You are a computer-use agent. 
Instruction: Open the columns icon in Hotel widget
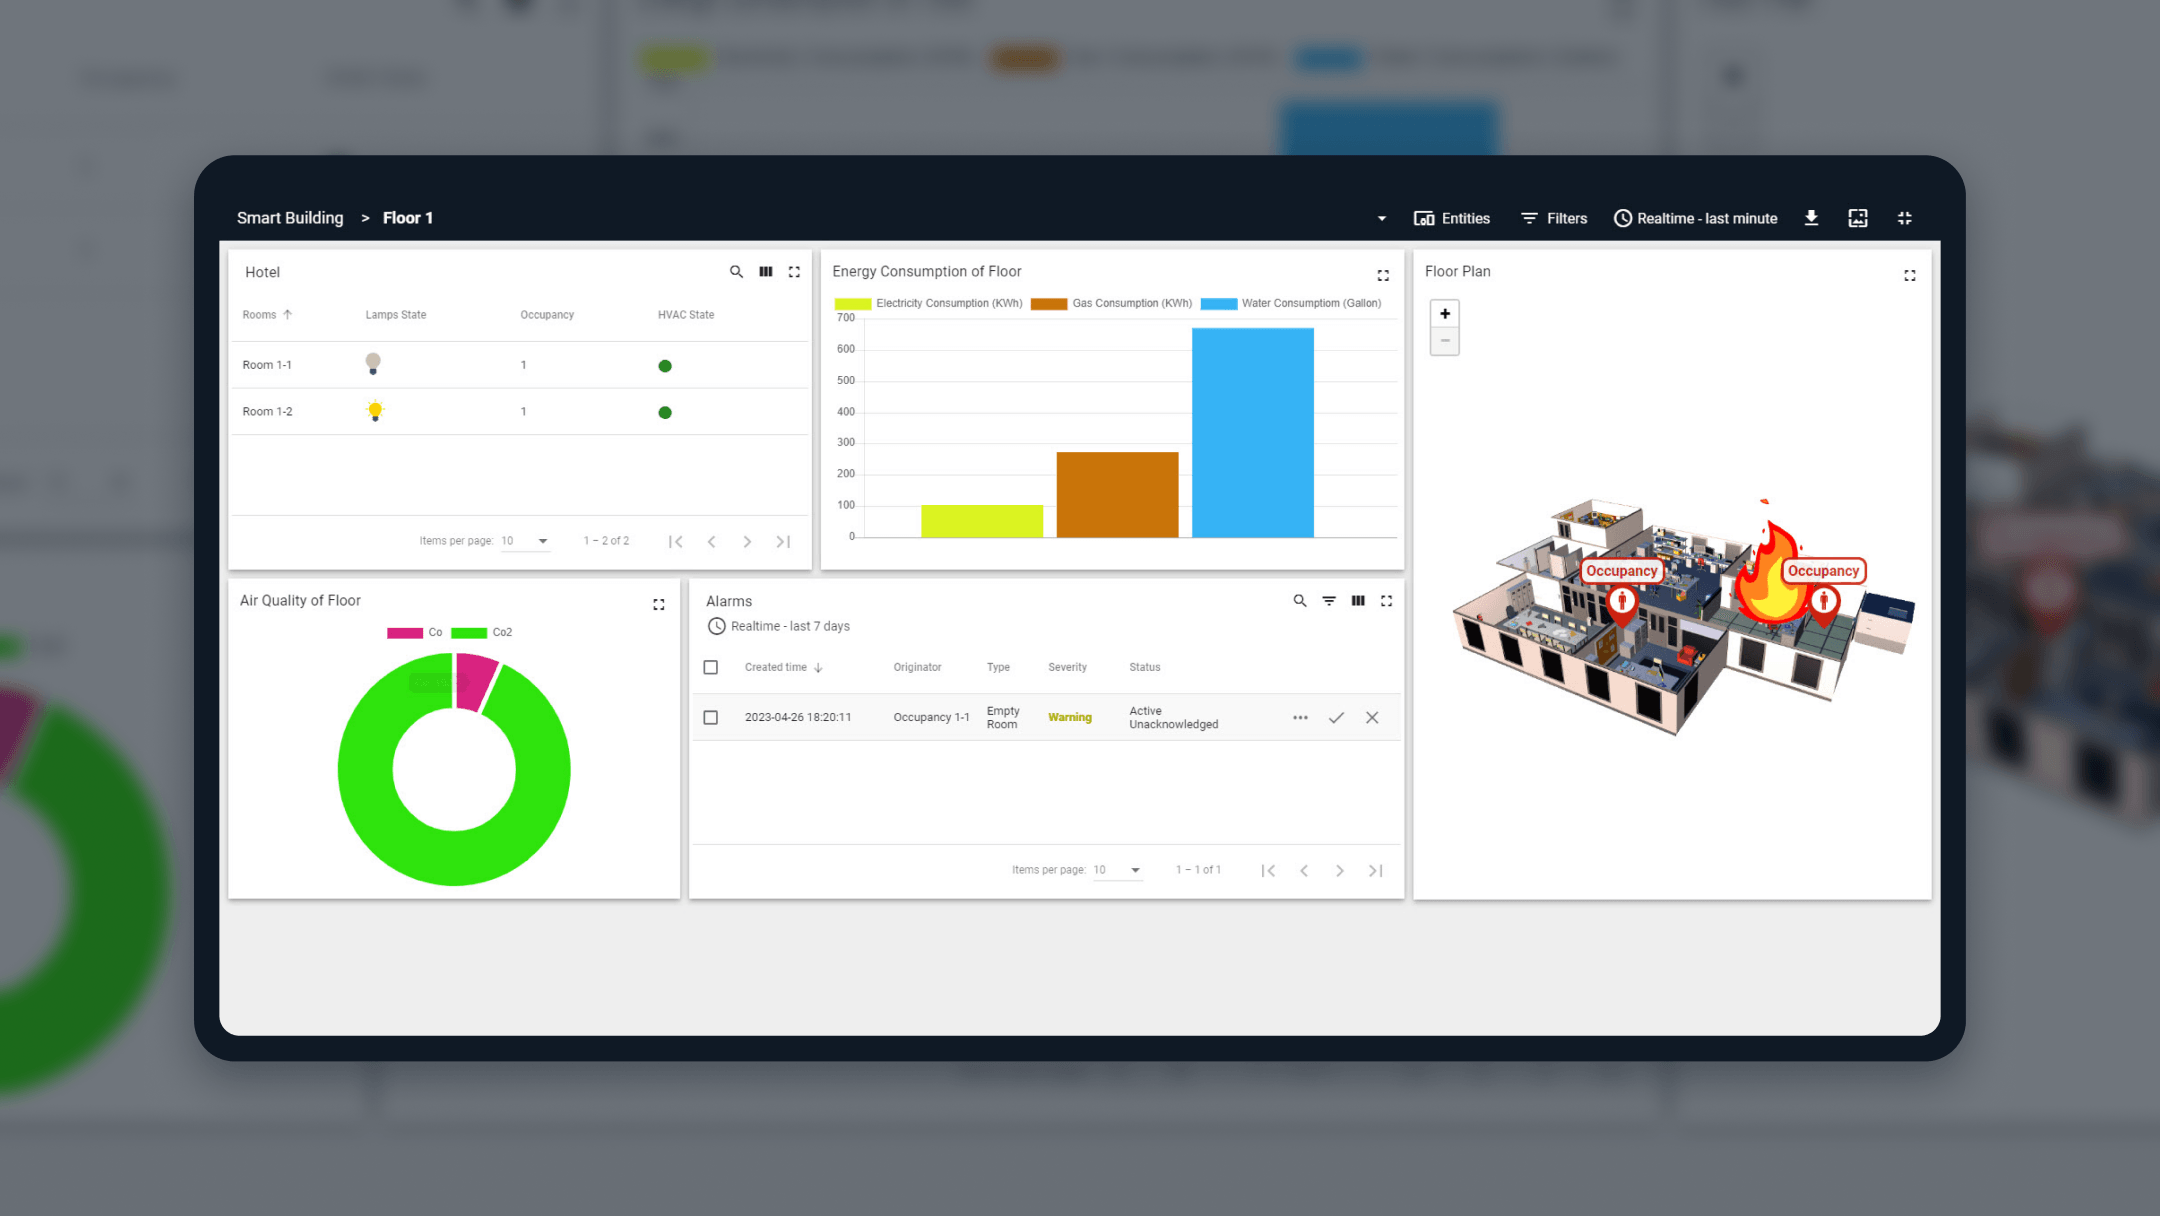pos(765,272)
